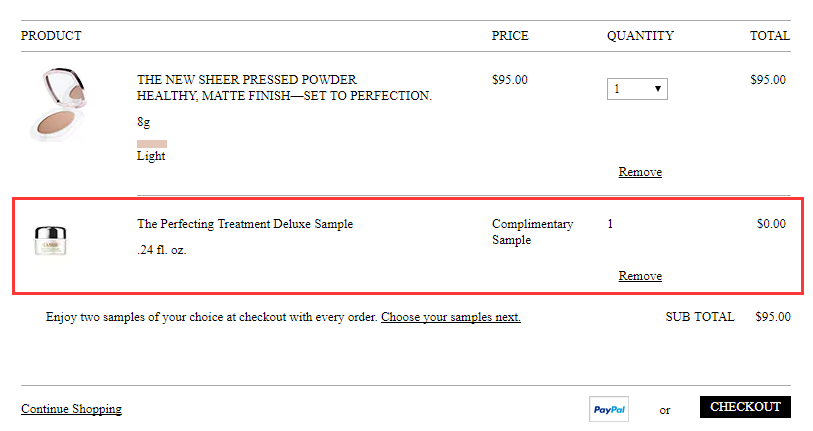Screen dimensions: 813x431
Task: Open the pressed powder compact thumbnail
Action: pyautogui.click(x=58, y=104)
